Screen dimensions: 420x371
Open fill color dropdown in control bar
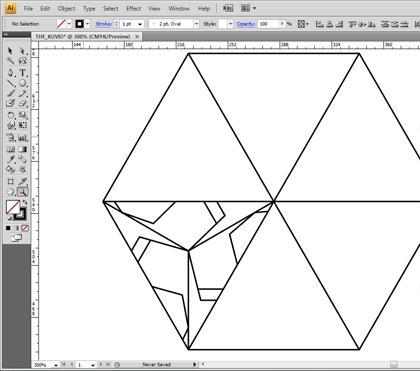[x=69, y=24]
